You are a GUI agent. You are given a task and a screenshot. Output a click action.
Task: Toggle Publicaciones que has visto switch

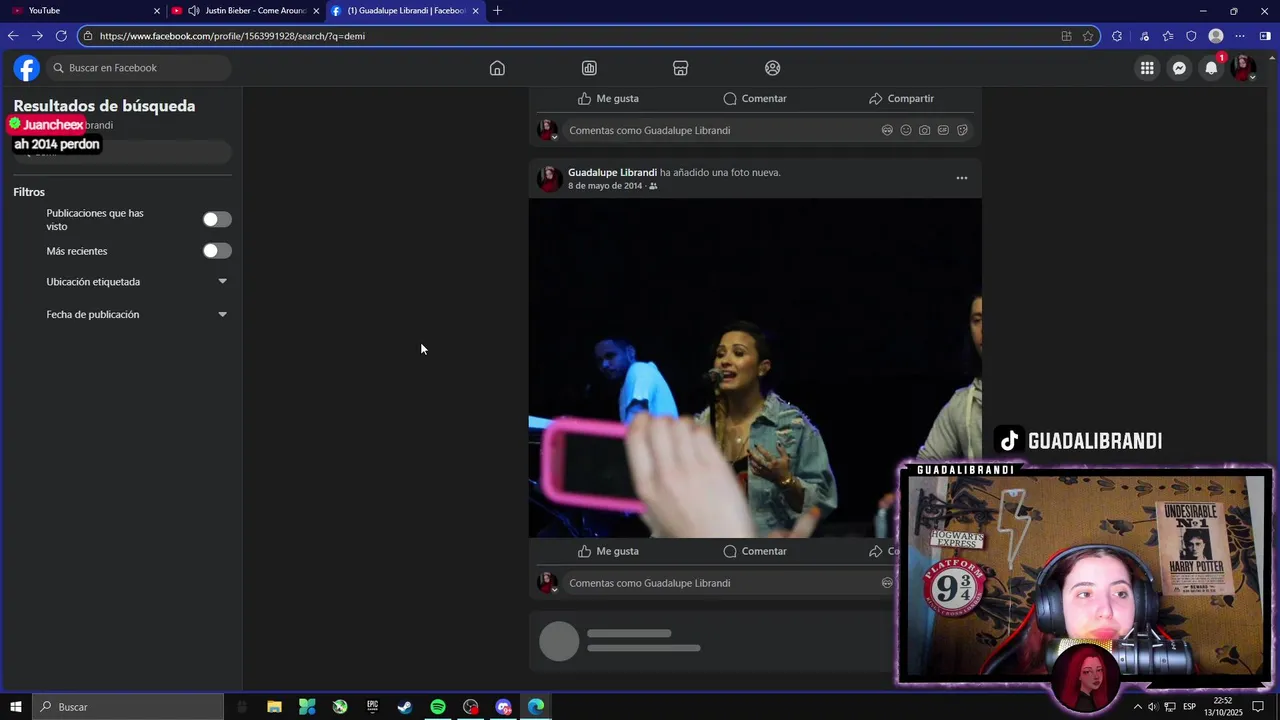click(217, 219)
